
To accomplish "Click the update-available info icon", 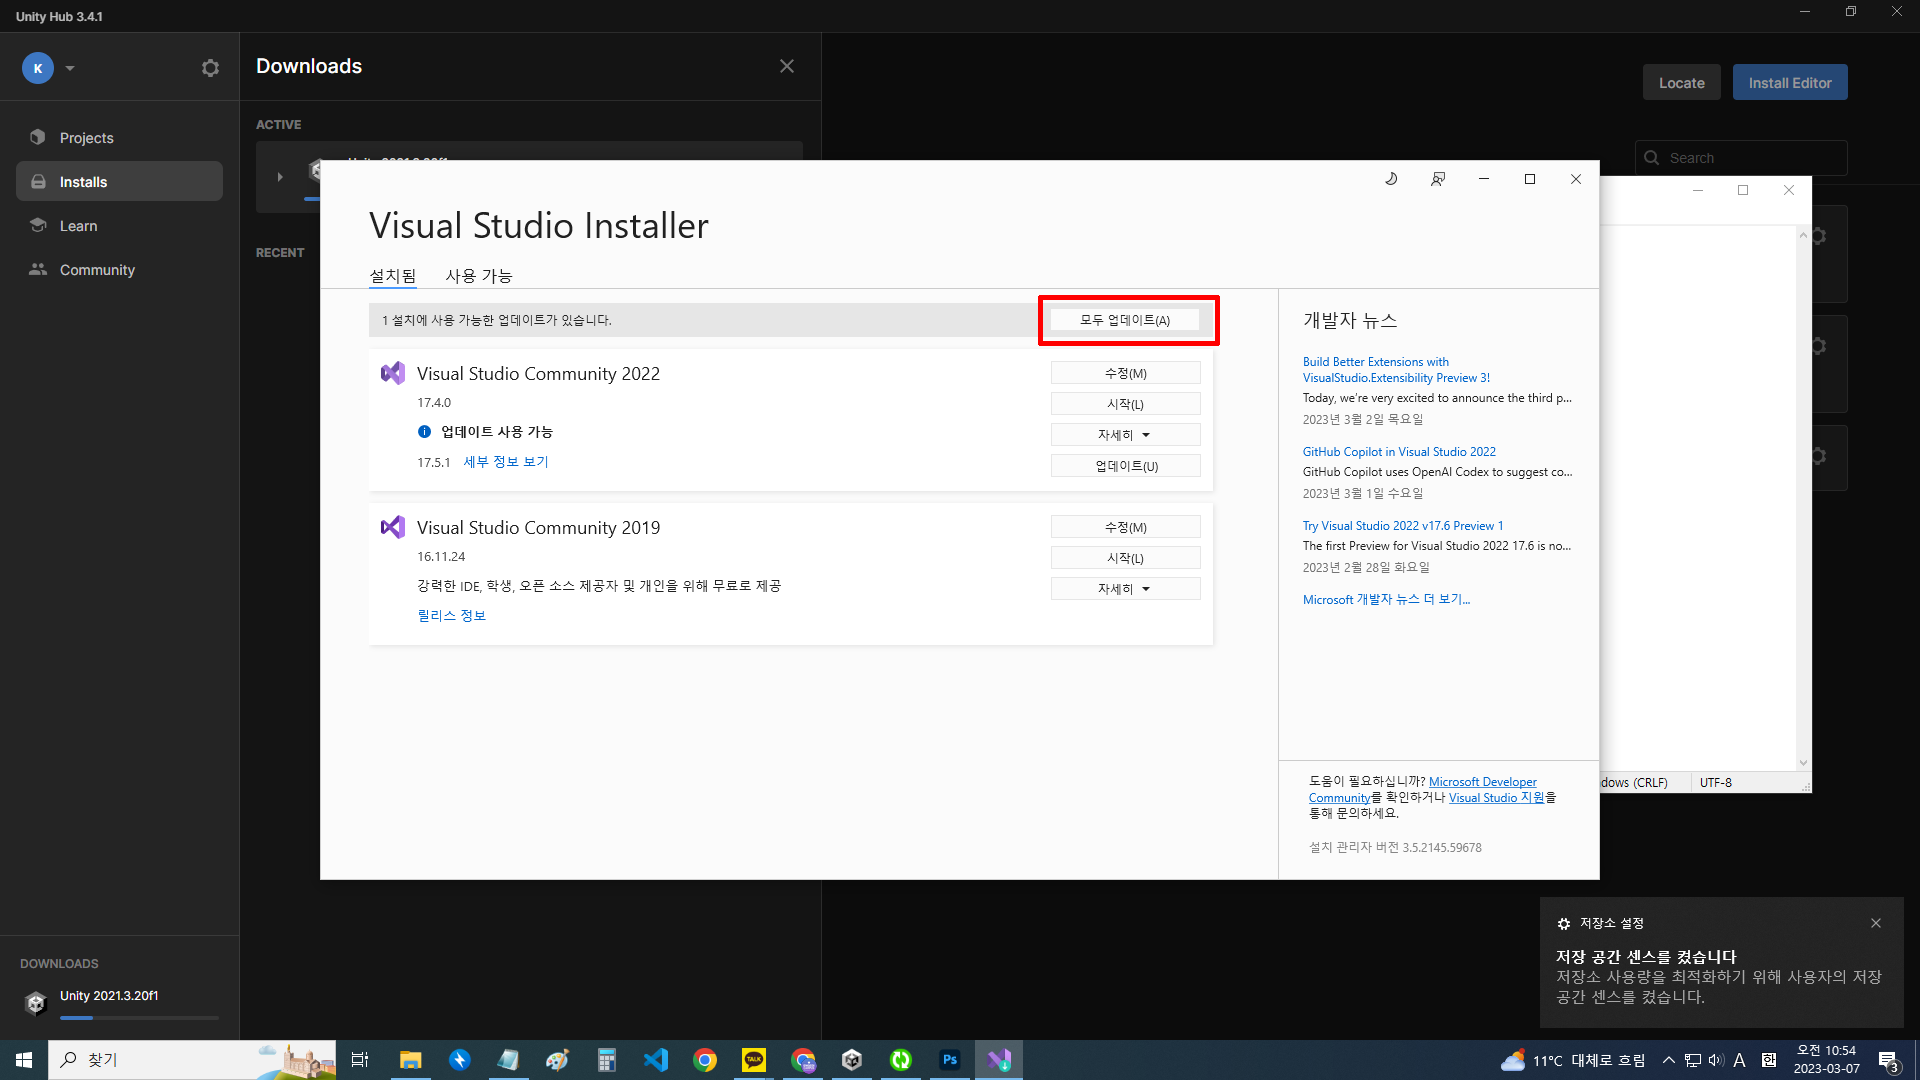I will coord(424,432).
